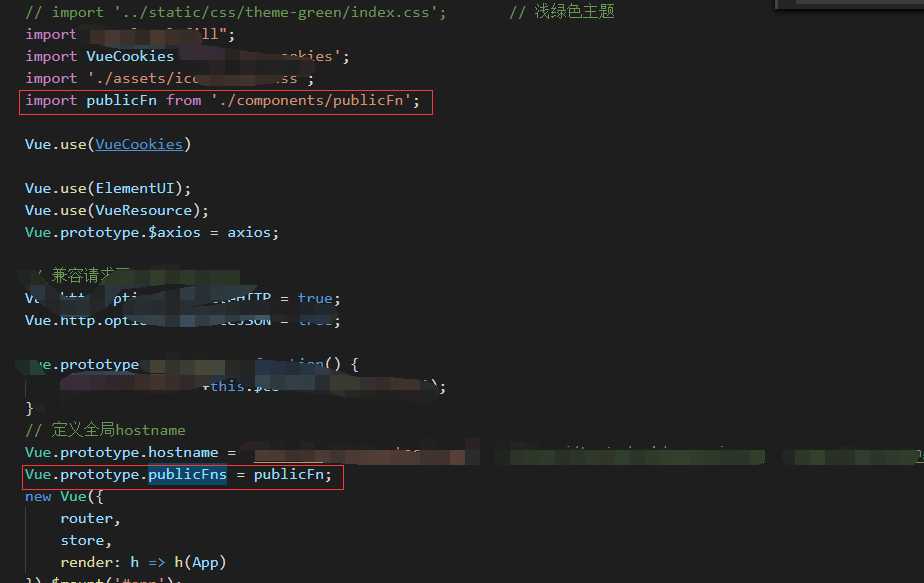This screenshot has height=583, width=924.
Task: Click the router option line
Action: tap(90, 519)
